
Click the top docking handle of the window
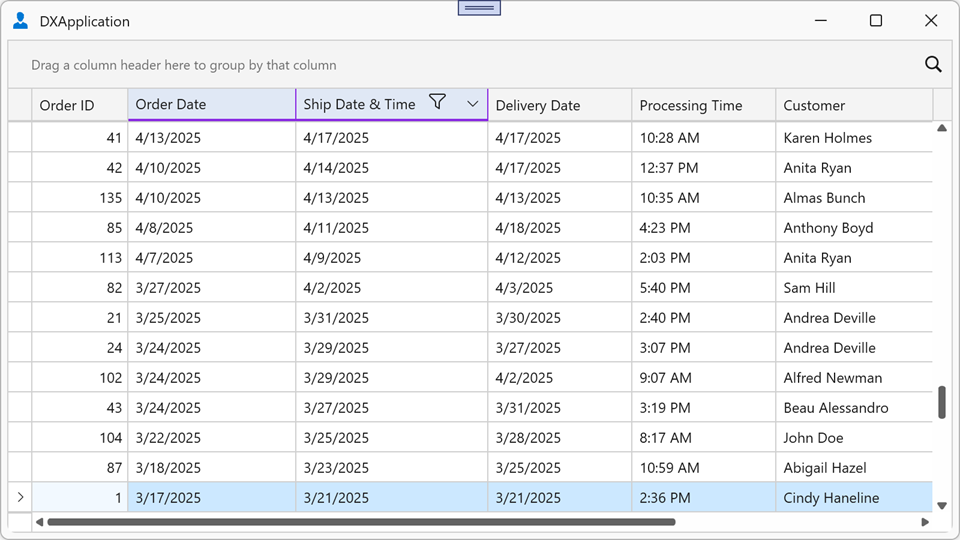pos(479,8)
